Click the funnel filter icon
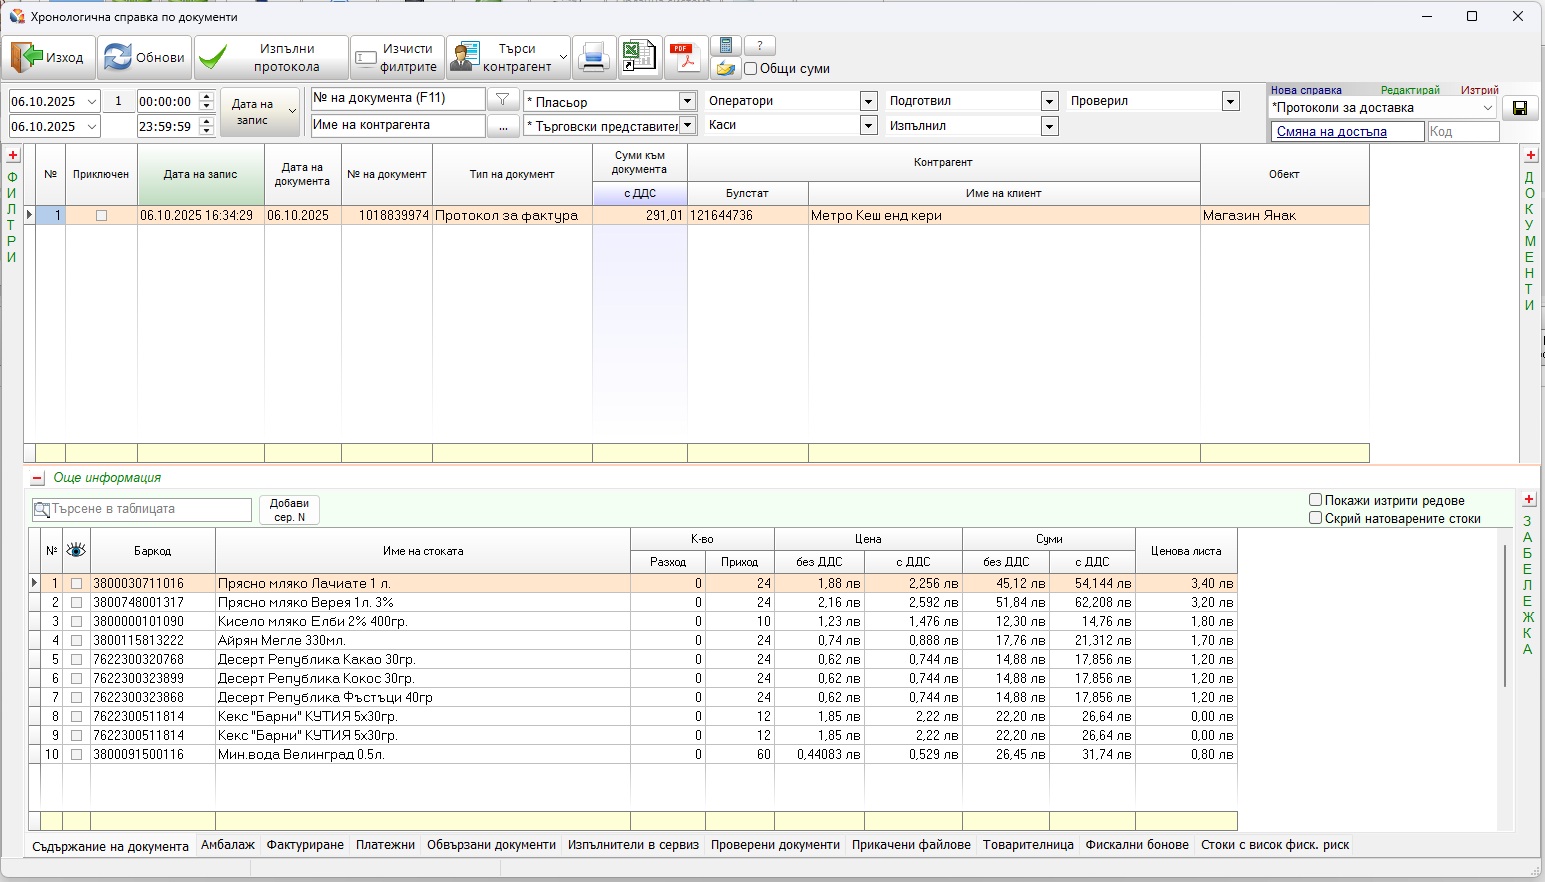Image resolution: width=1545 pixels, height=882 pixels. (503, 99)
